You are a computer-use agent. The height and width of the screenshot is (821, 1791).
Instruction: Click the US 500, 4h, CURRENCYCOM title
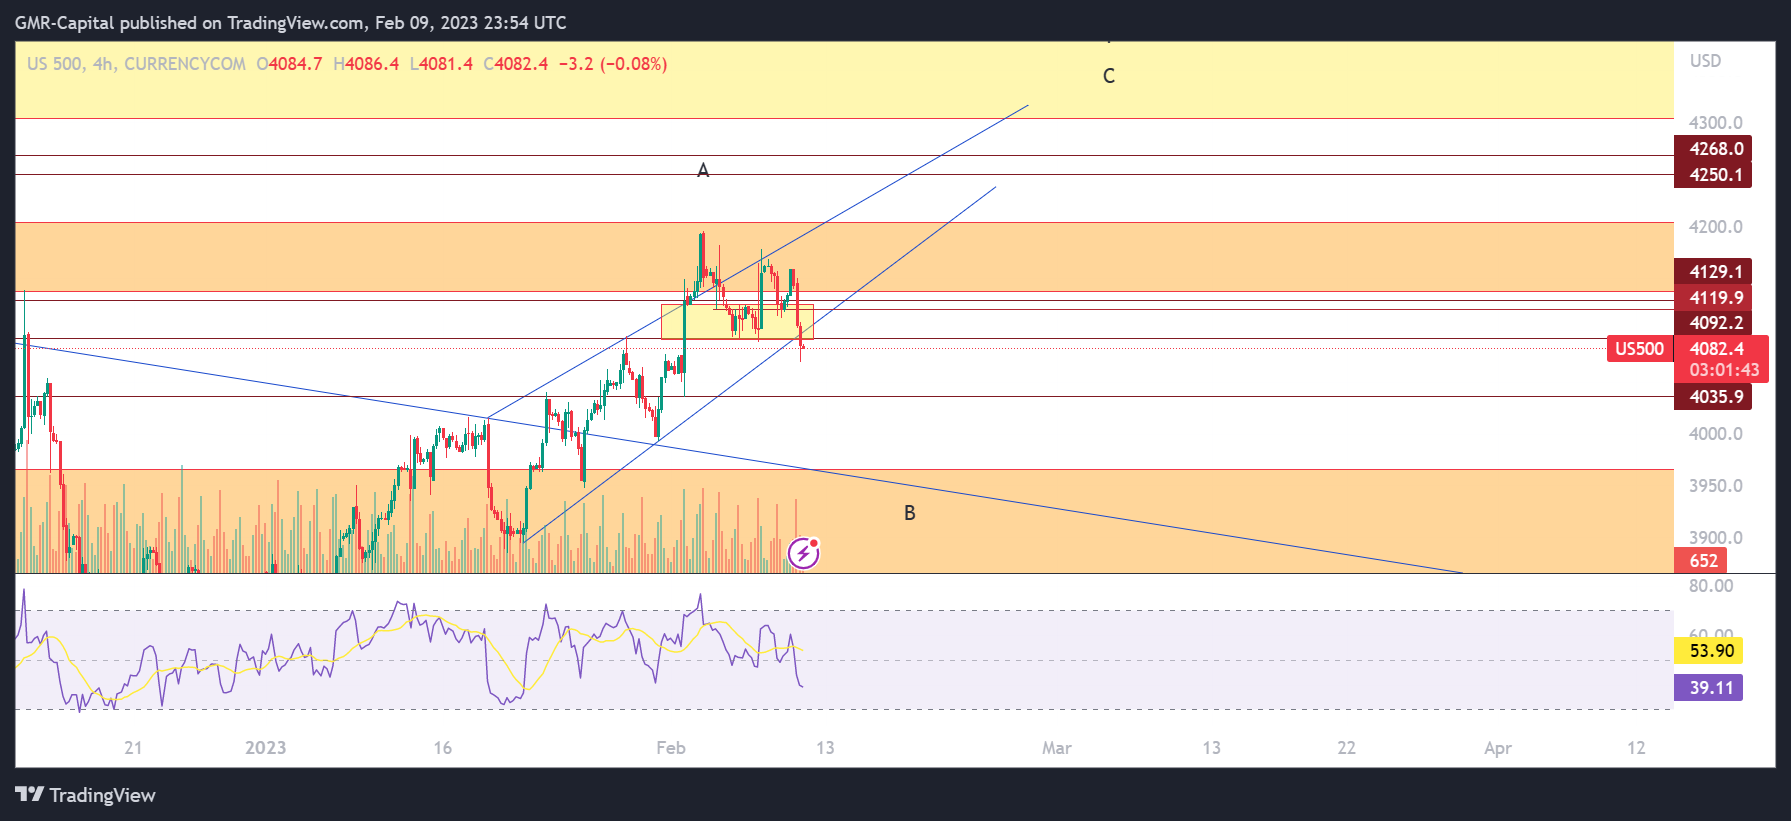click(136, 64)
